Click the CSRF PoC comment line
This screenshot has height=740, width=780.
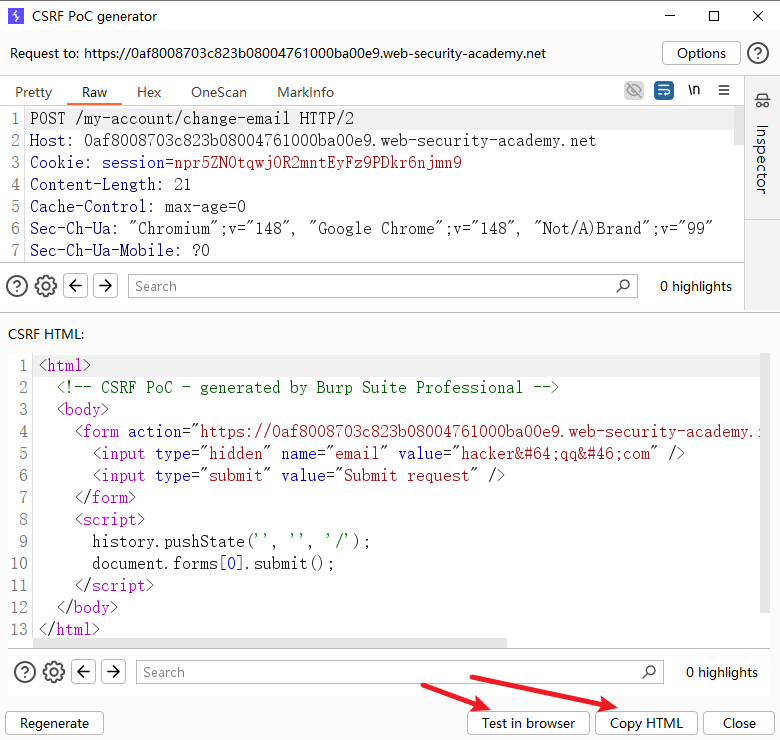308,387
